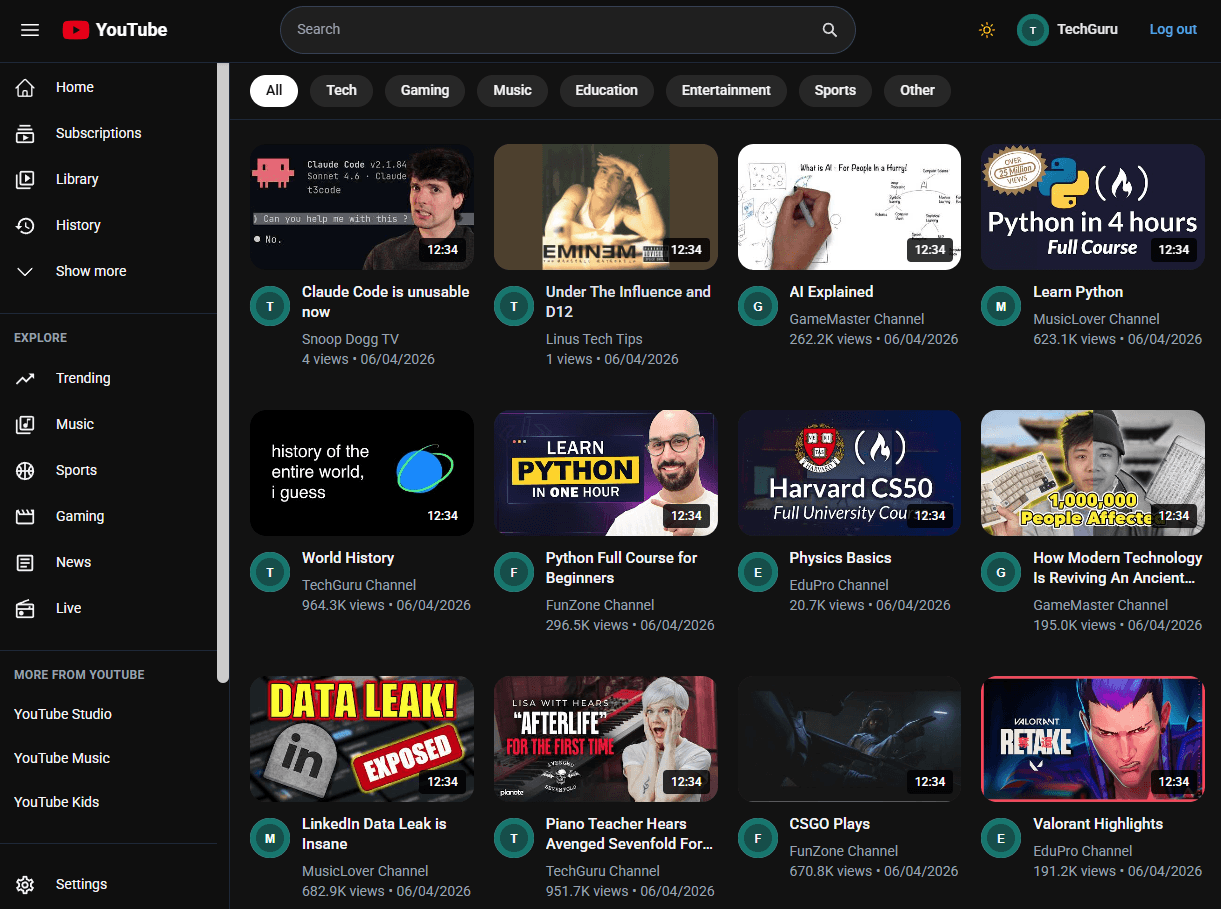The image size is (1221, 909).
Task: Click the avatar beside Valorant Highlights
Action: pyautogui.click(x=1001, y=838)
